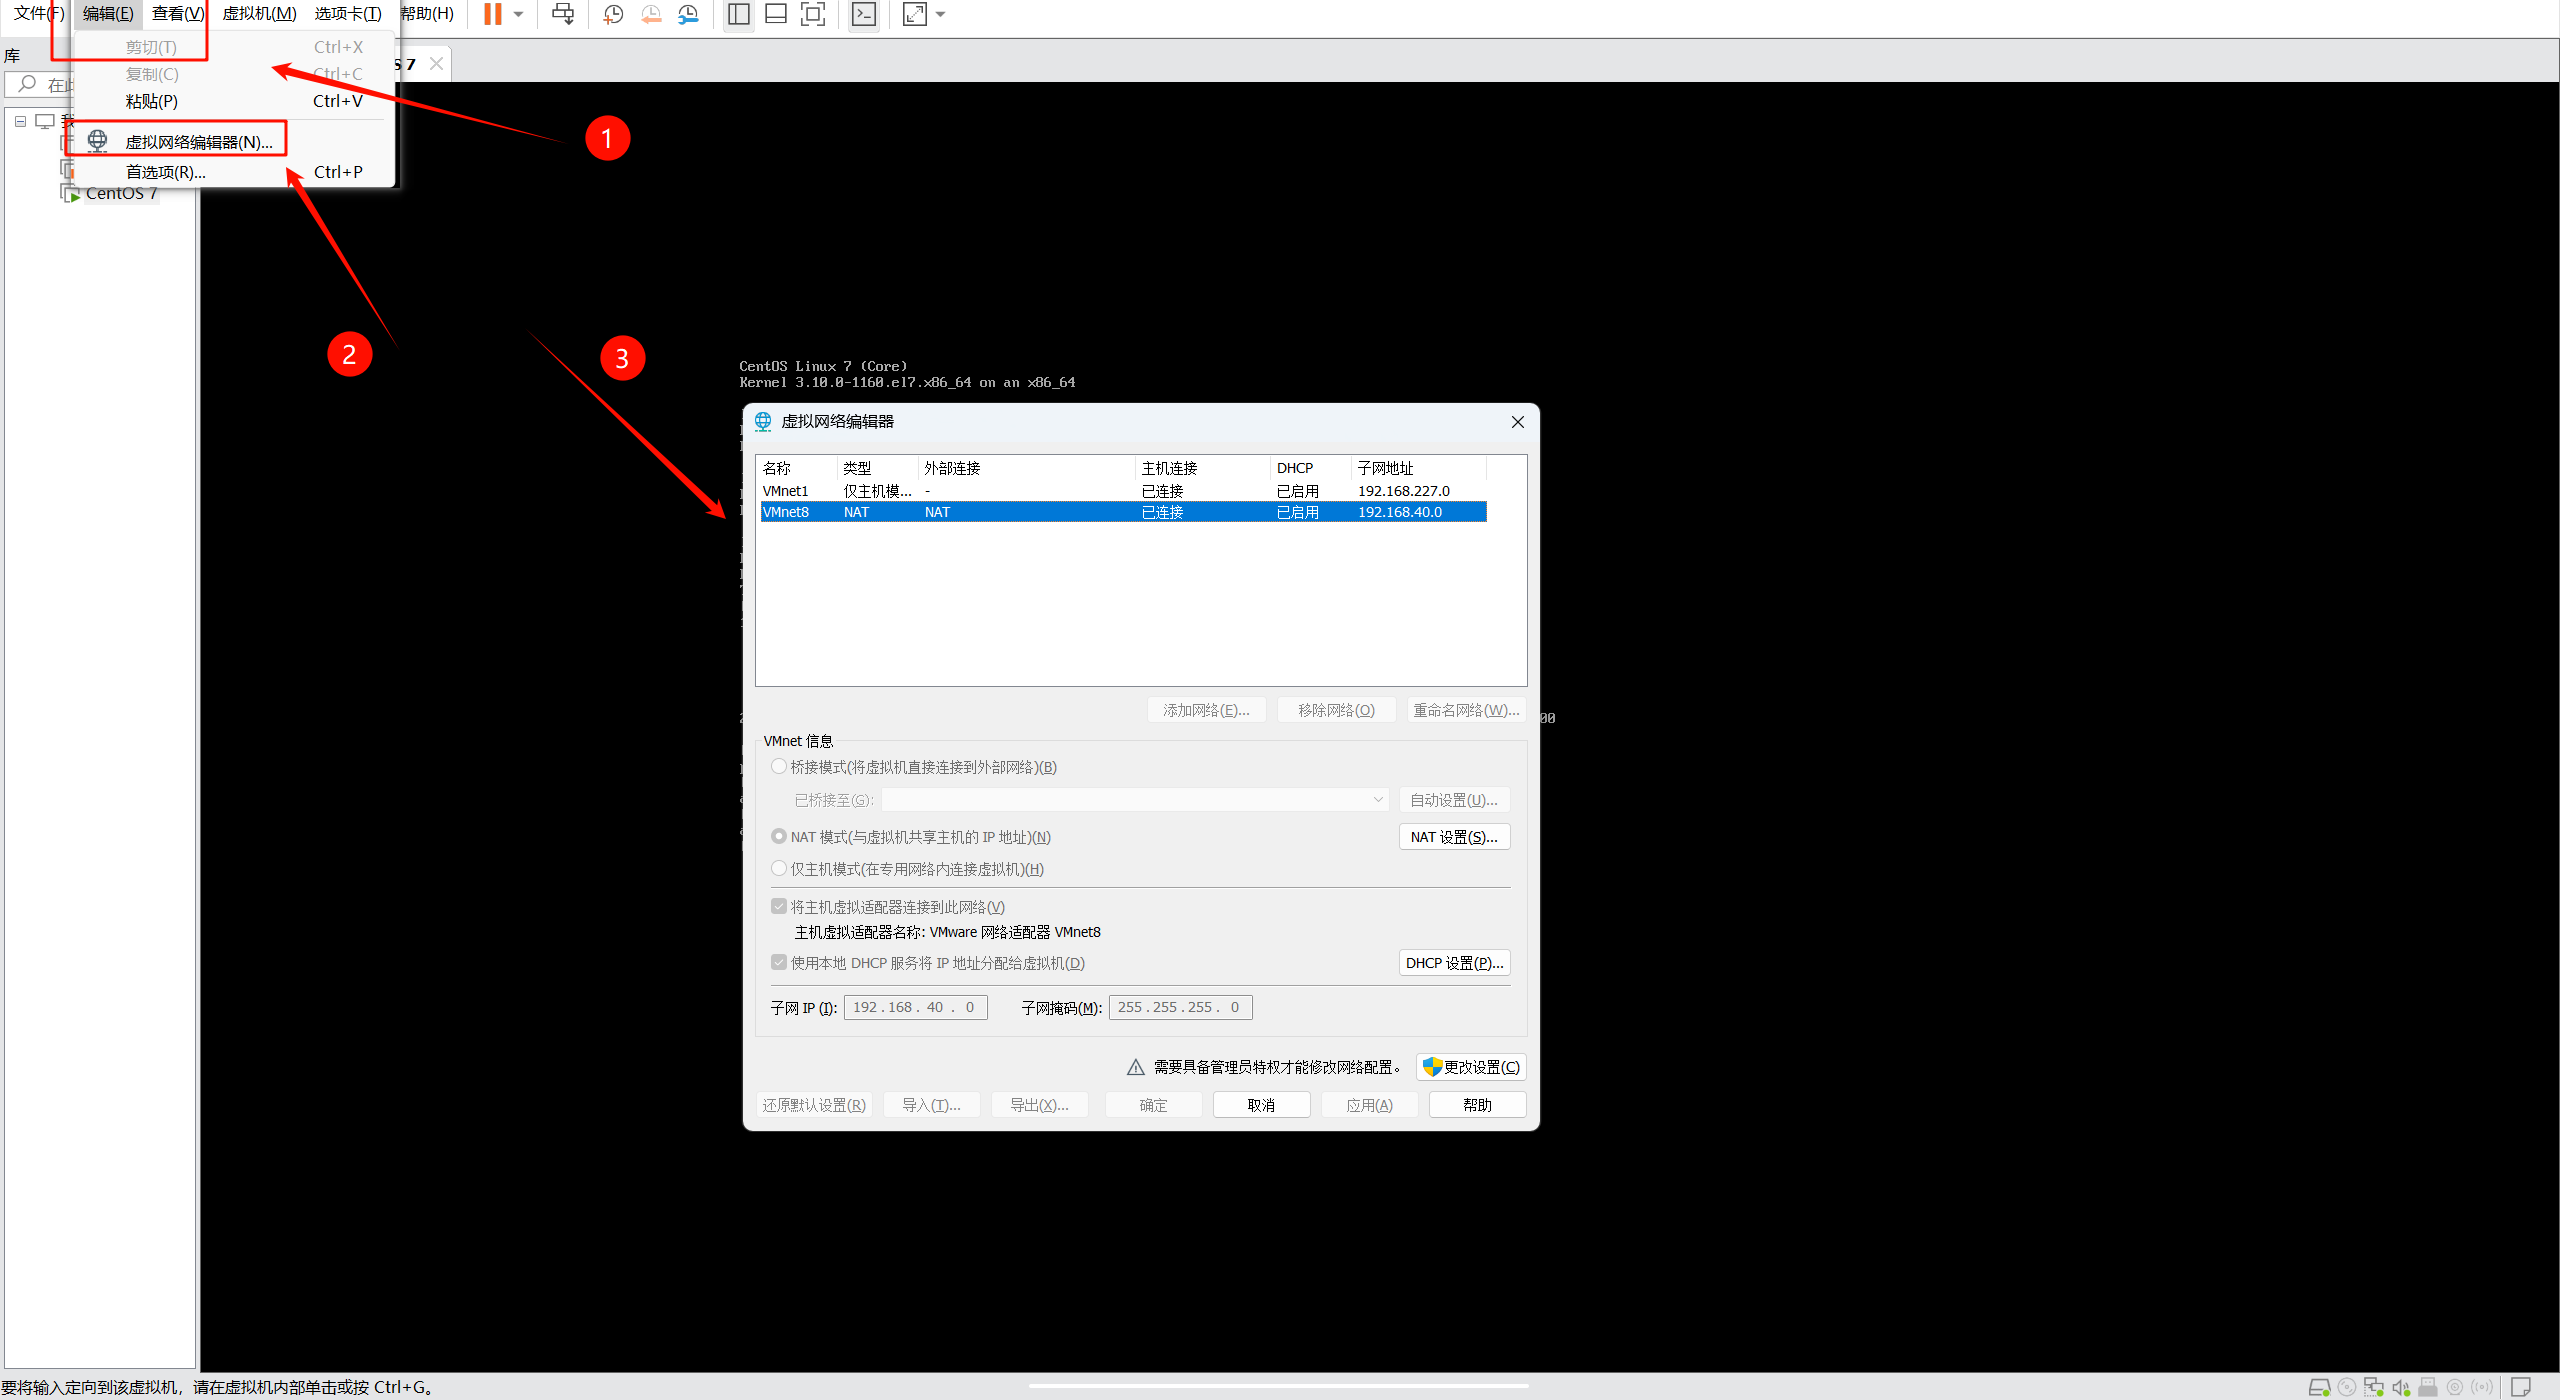Open the 虚拟机(M) menu
This screenshot has width=2560, height=1400.
click(259, 14)
